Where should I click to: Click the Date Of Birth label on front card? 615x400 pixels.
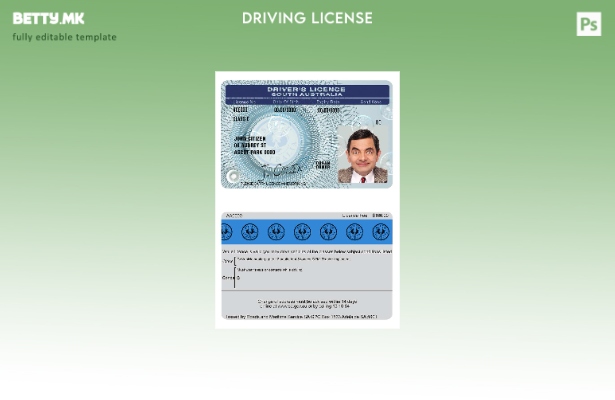coord(285,102)
